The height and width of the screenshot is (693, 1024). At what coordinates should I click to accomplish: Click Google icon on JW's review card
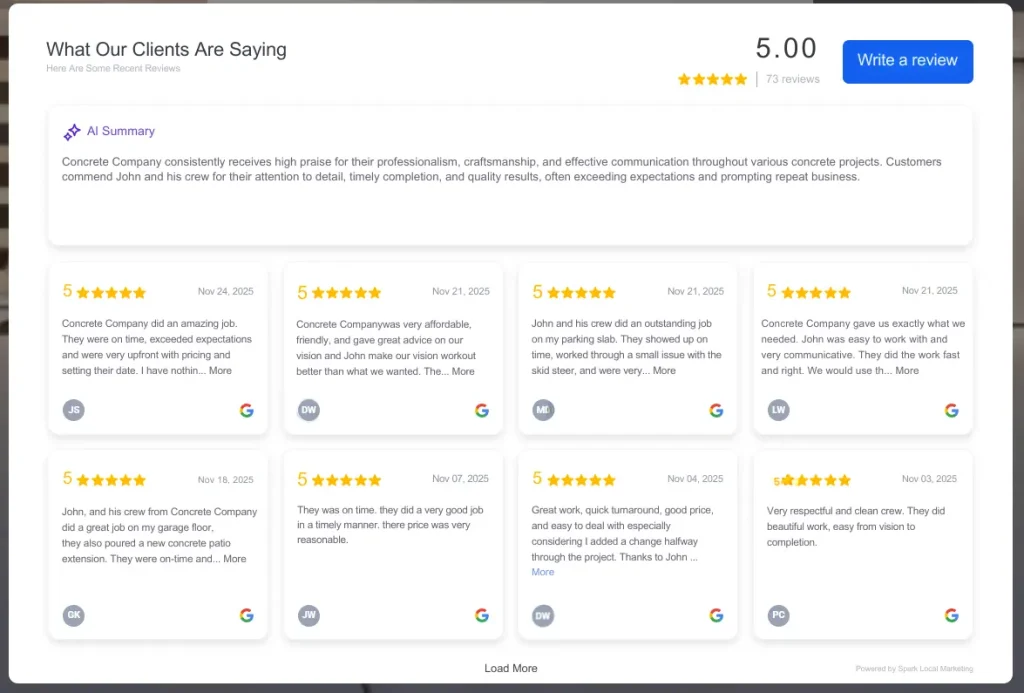point(482,615)
